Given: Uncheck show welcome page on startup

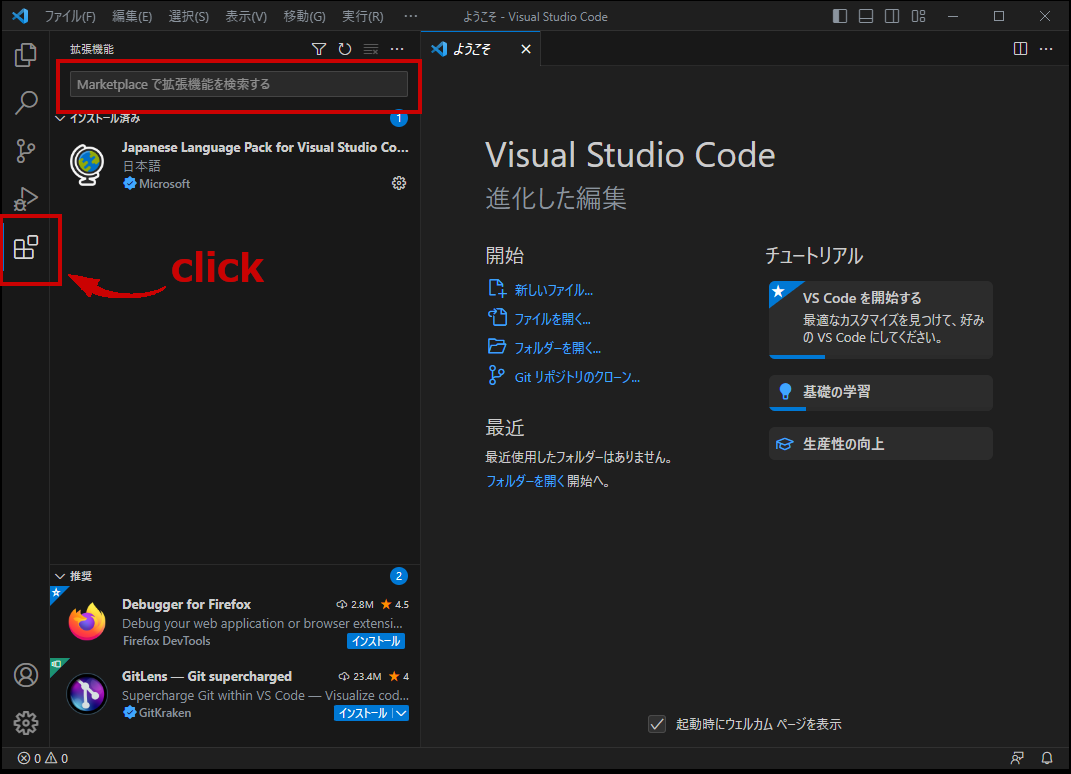Looking at the screenshot, I should (x=657, y=724).
